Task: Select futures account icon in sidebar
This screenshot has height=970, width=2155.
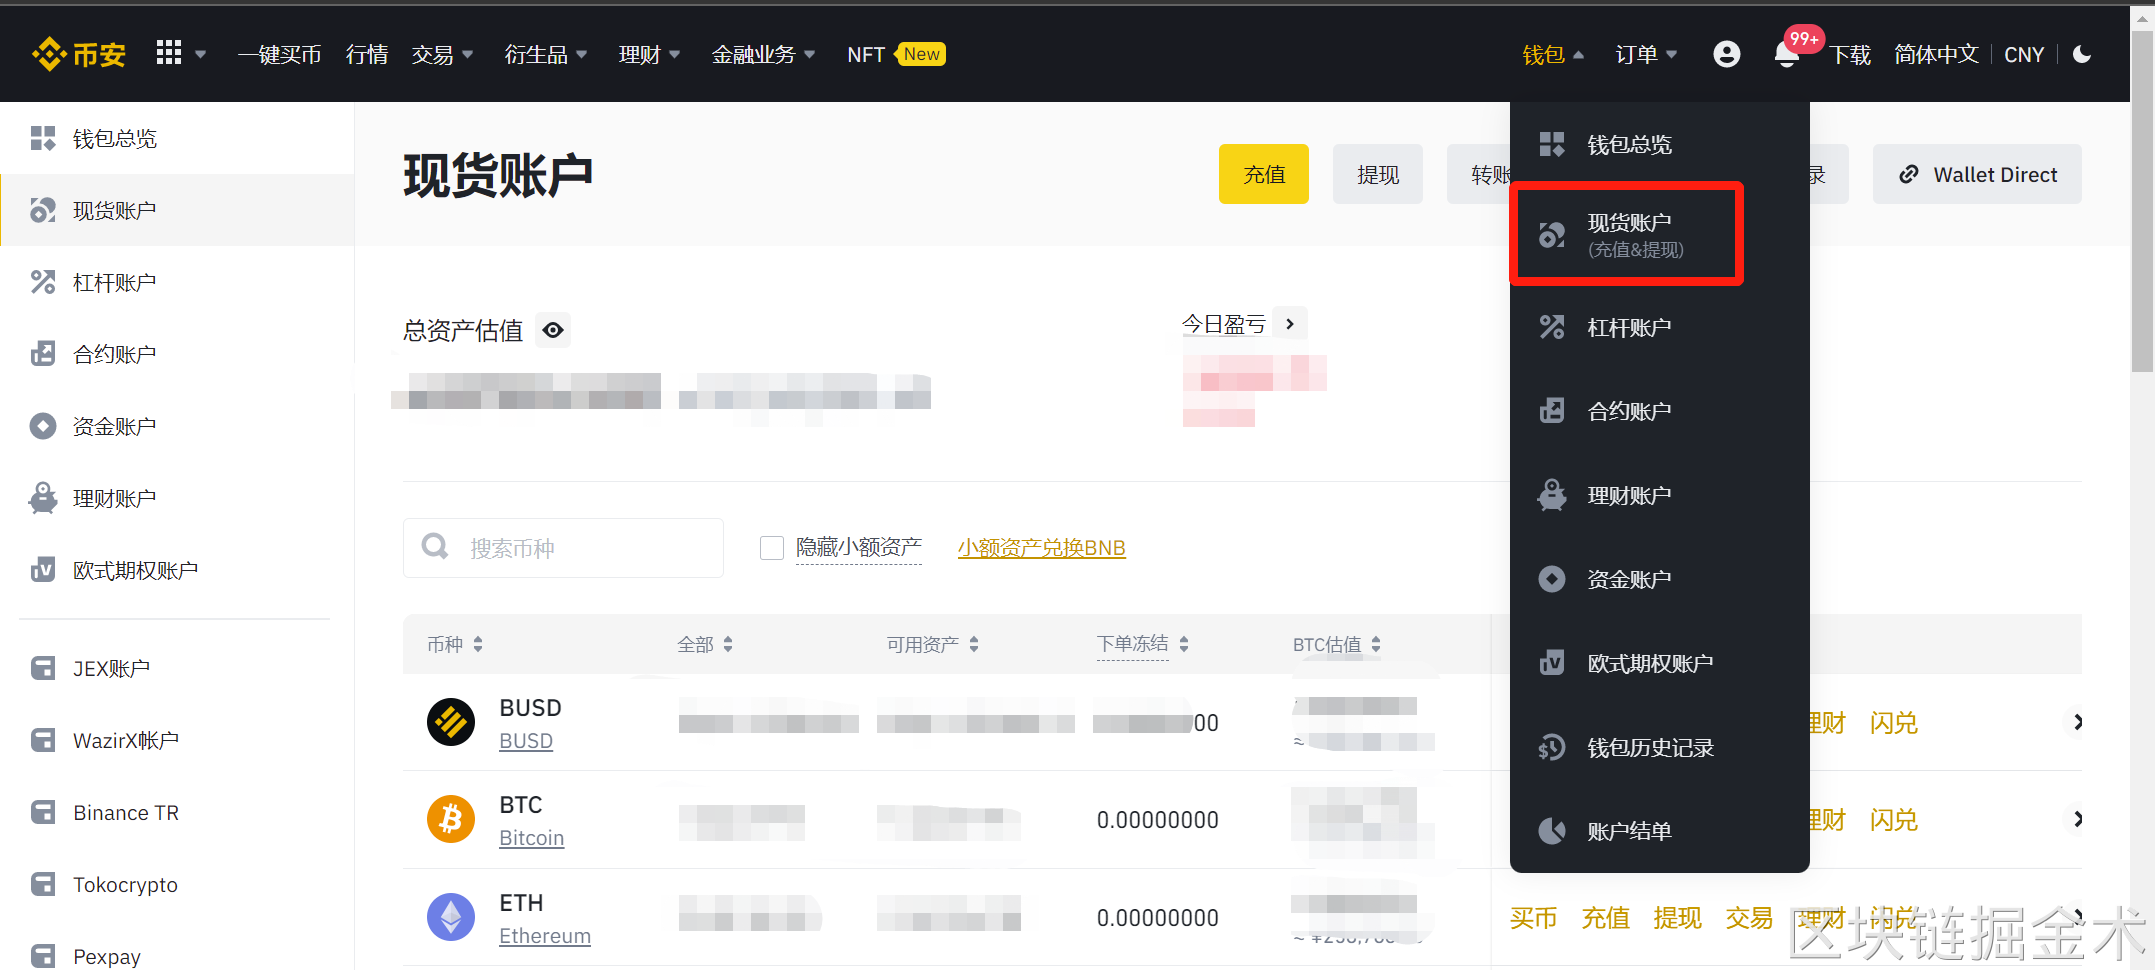Action: (43, 354)
